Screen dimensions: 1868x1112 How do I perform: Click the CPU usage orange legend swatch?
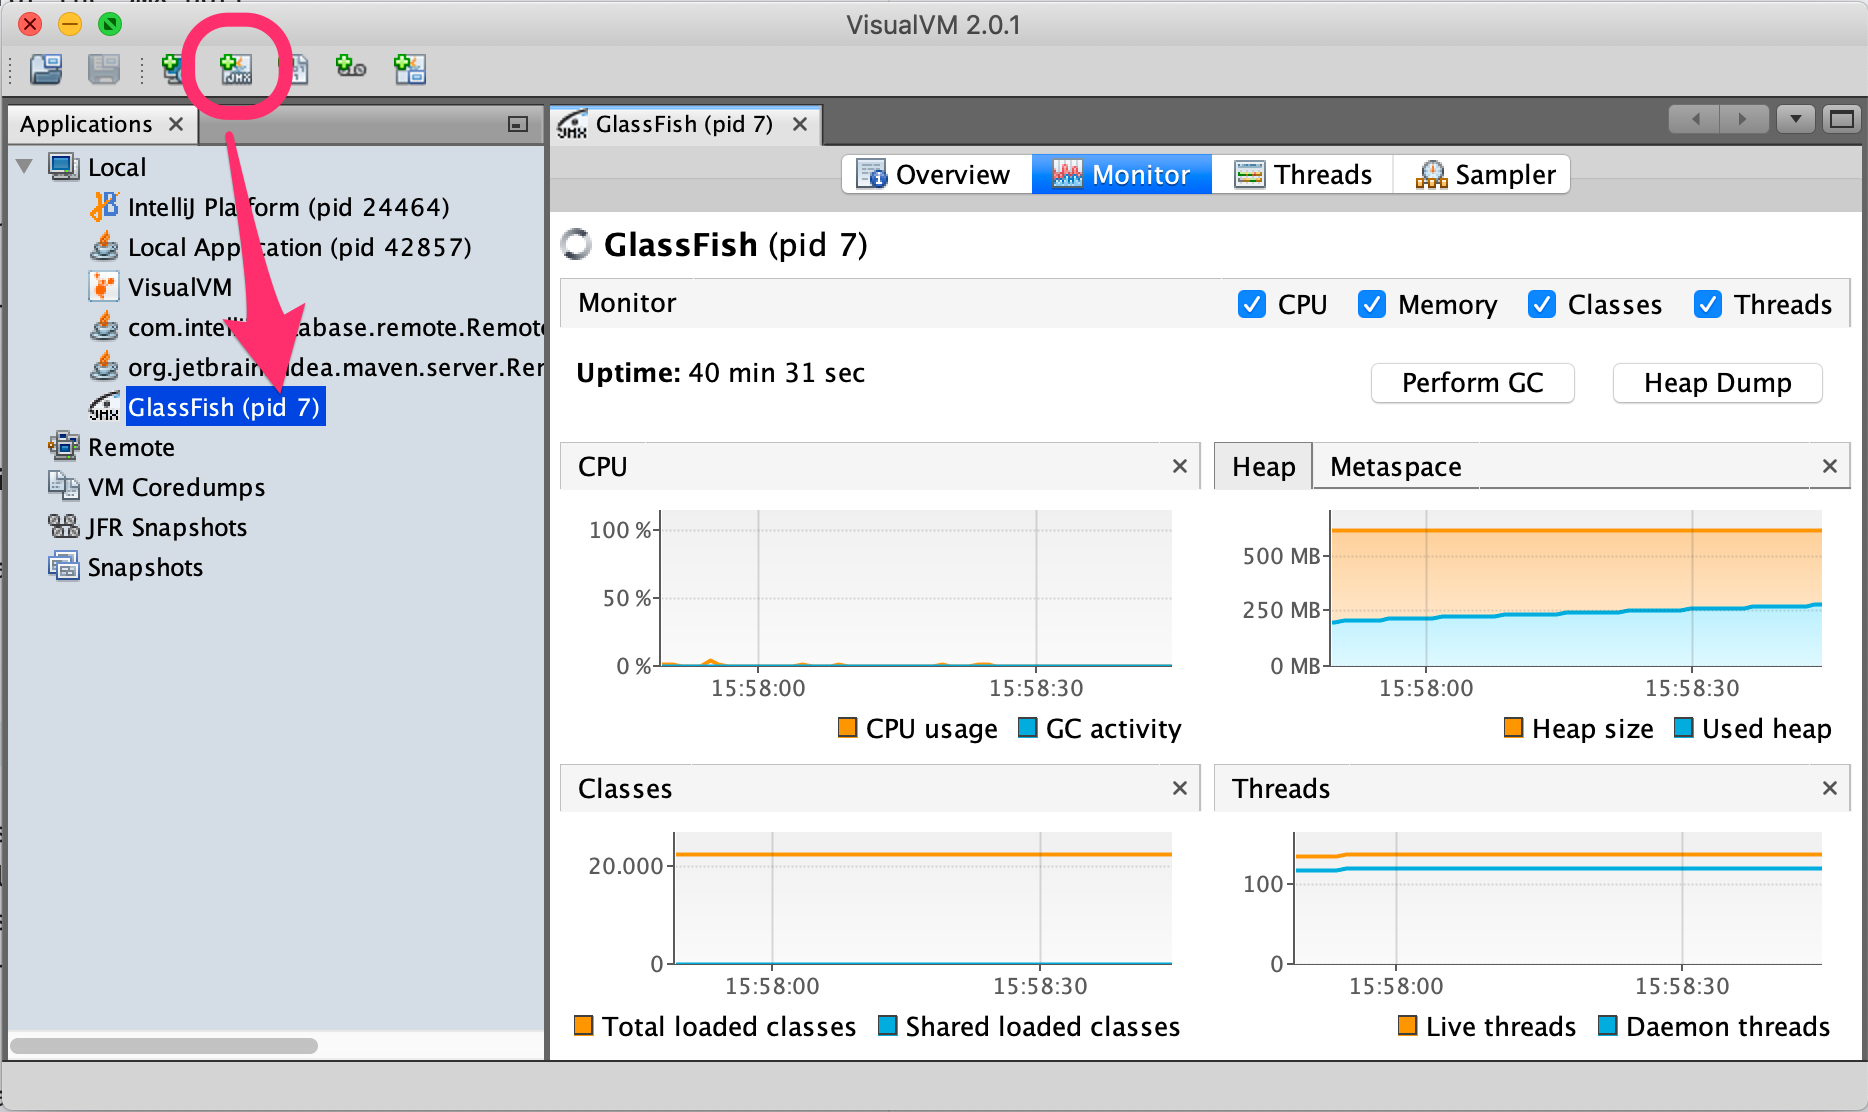coord(847,727)
